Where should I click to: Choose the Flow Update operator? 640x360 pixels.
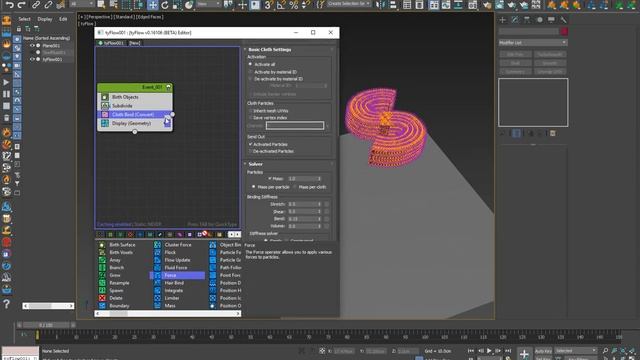click(177, 260)
